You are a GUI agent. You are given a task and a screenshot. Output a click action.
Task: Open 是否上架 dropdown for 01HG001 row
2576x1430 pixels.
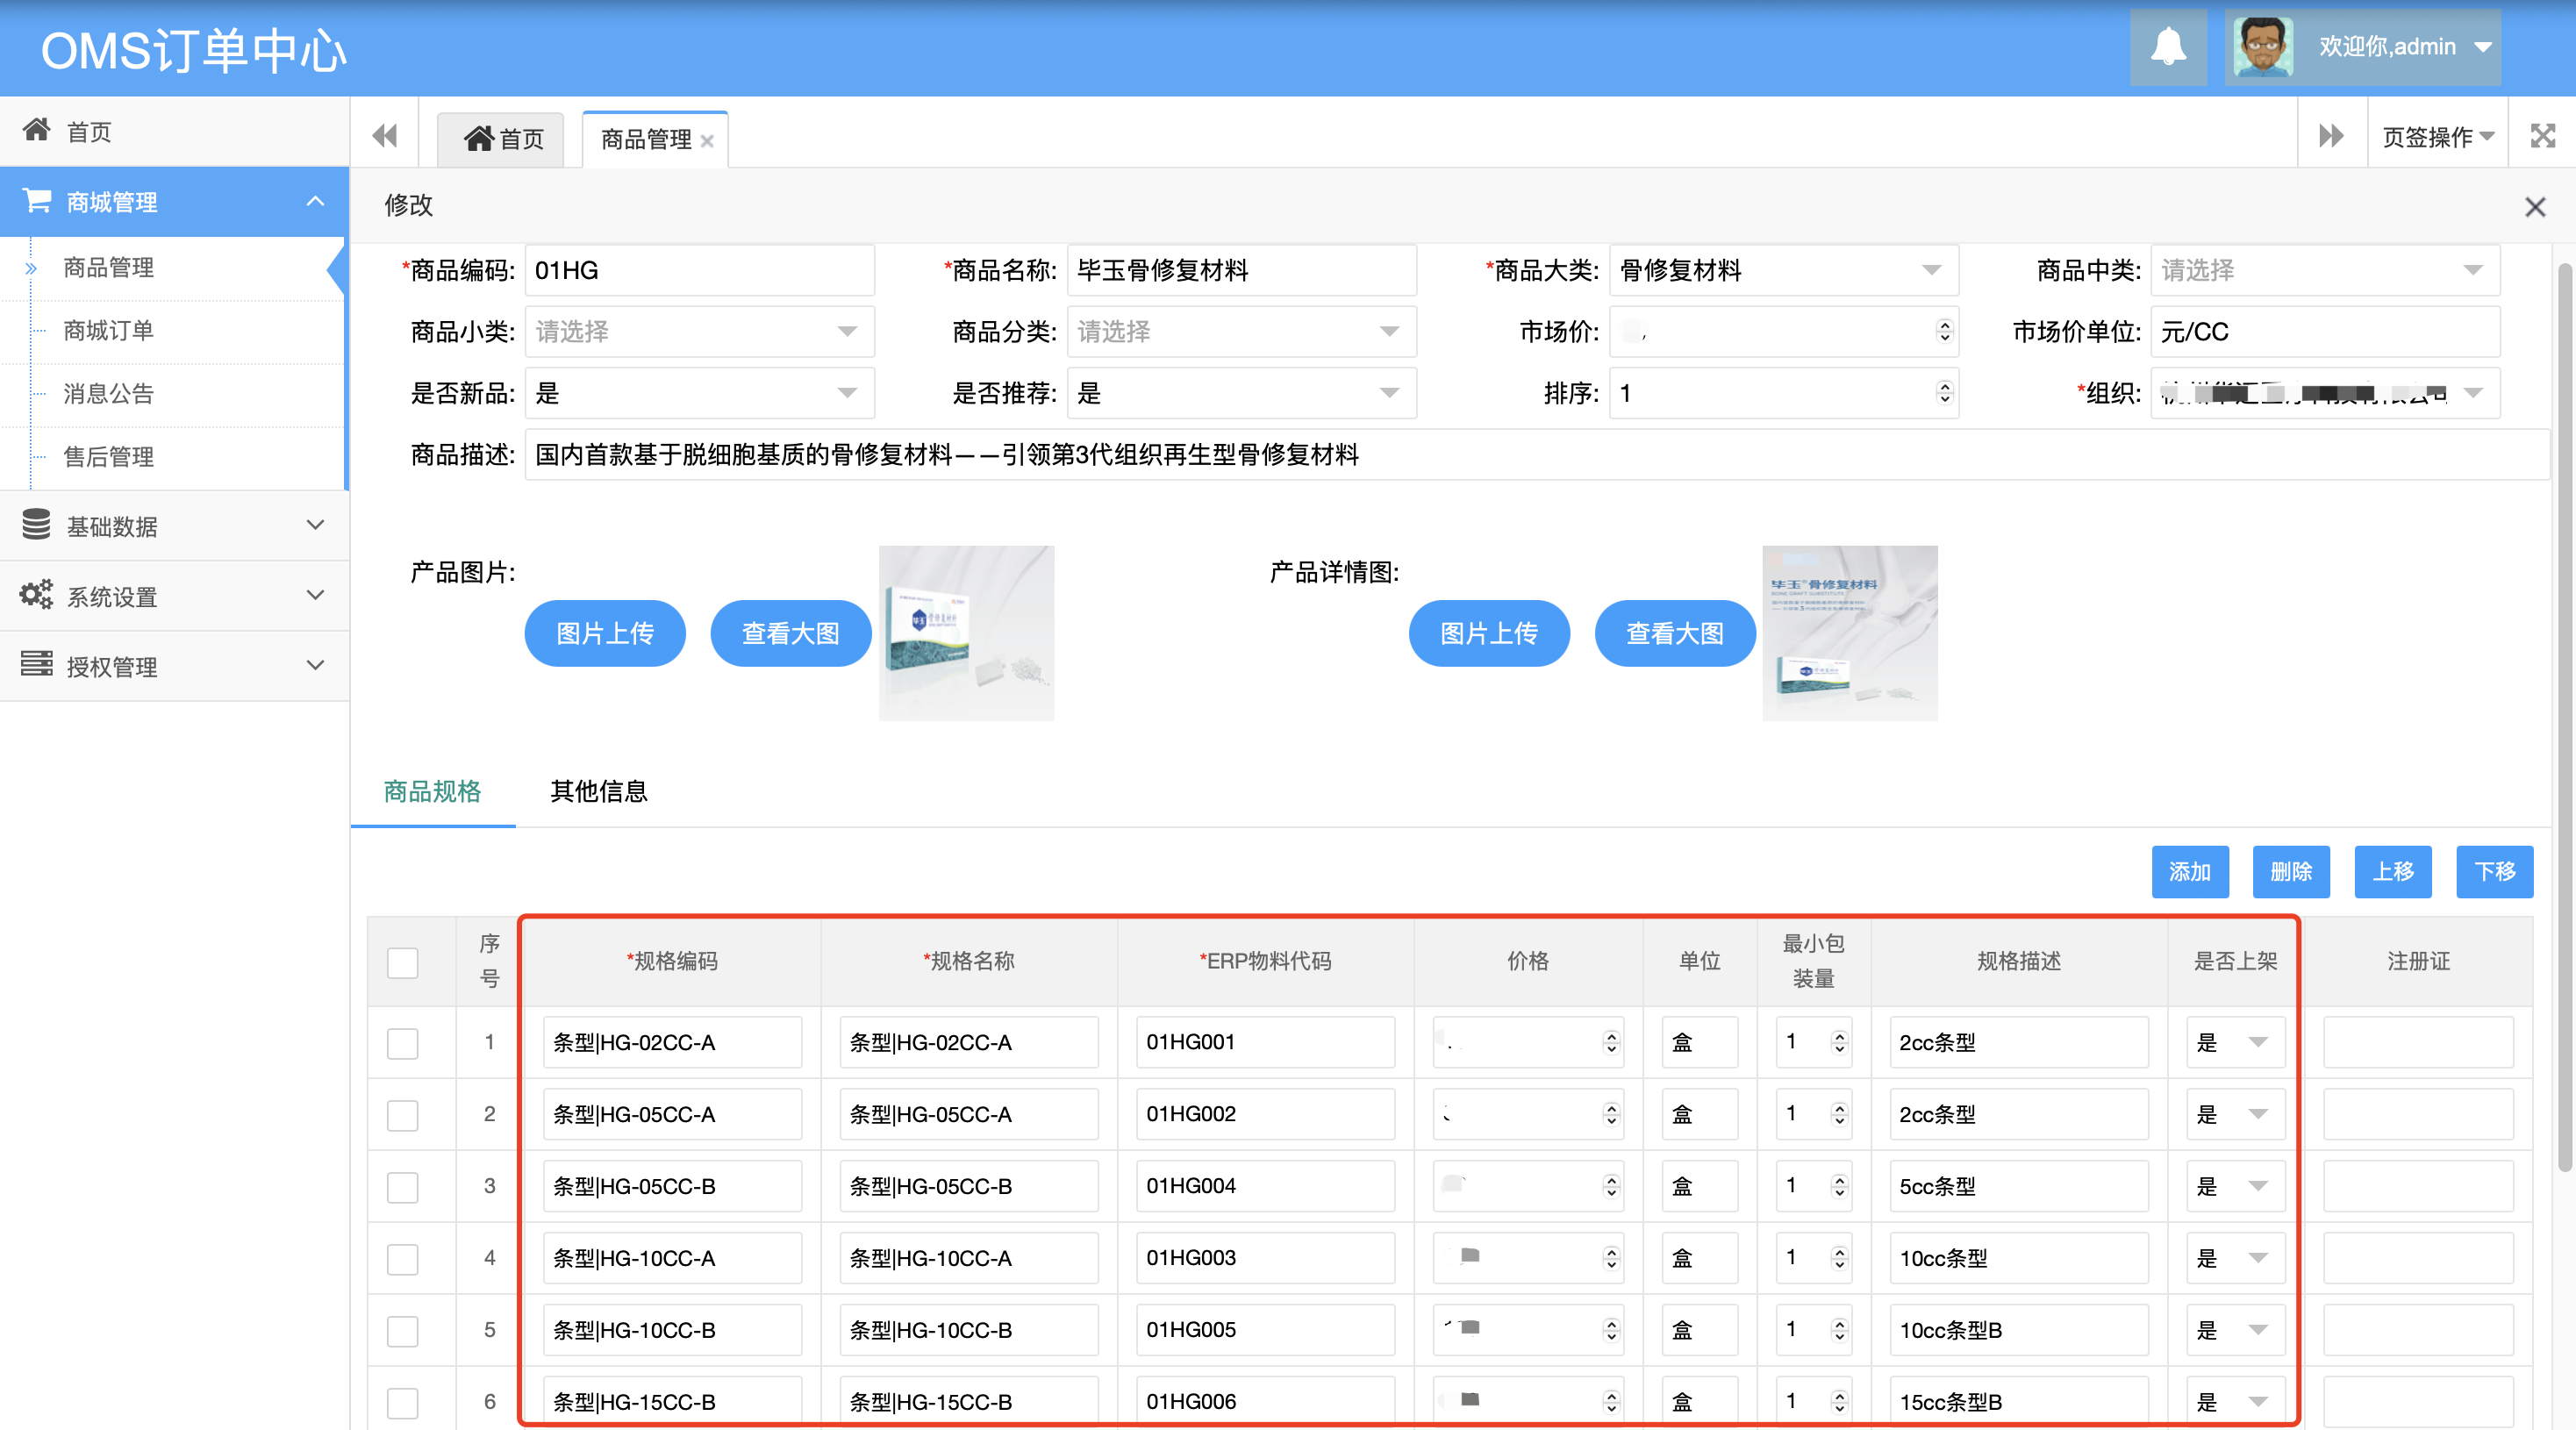tap(2234, 1043)
